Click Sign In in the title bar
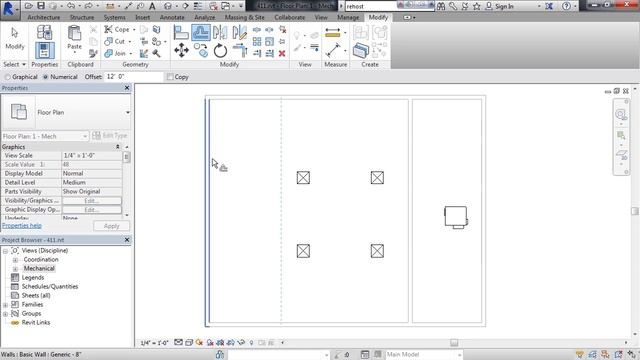640x360 pixels. 504,6
